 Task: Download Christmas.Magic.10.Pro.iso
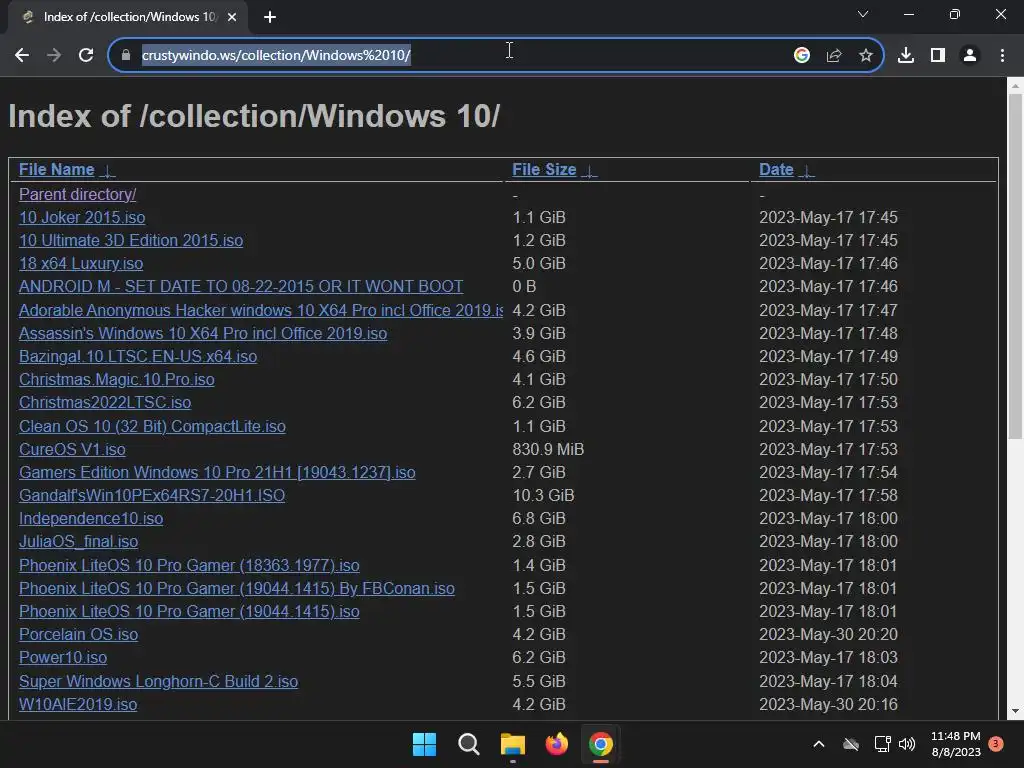tap(116, 379)
